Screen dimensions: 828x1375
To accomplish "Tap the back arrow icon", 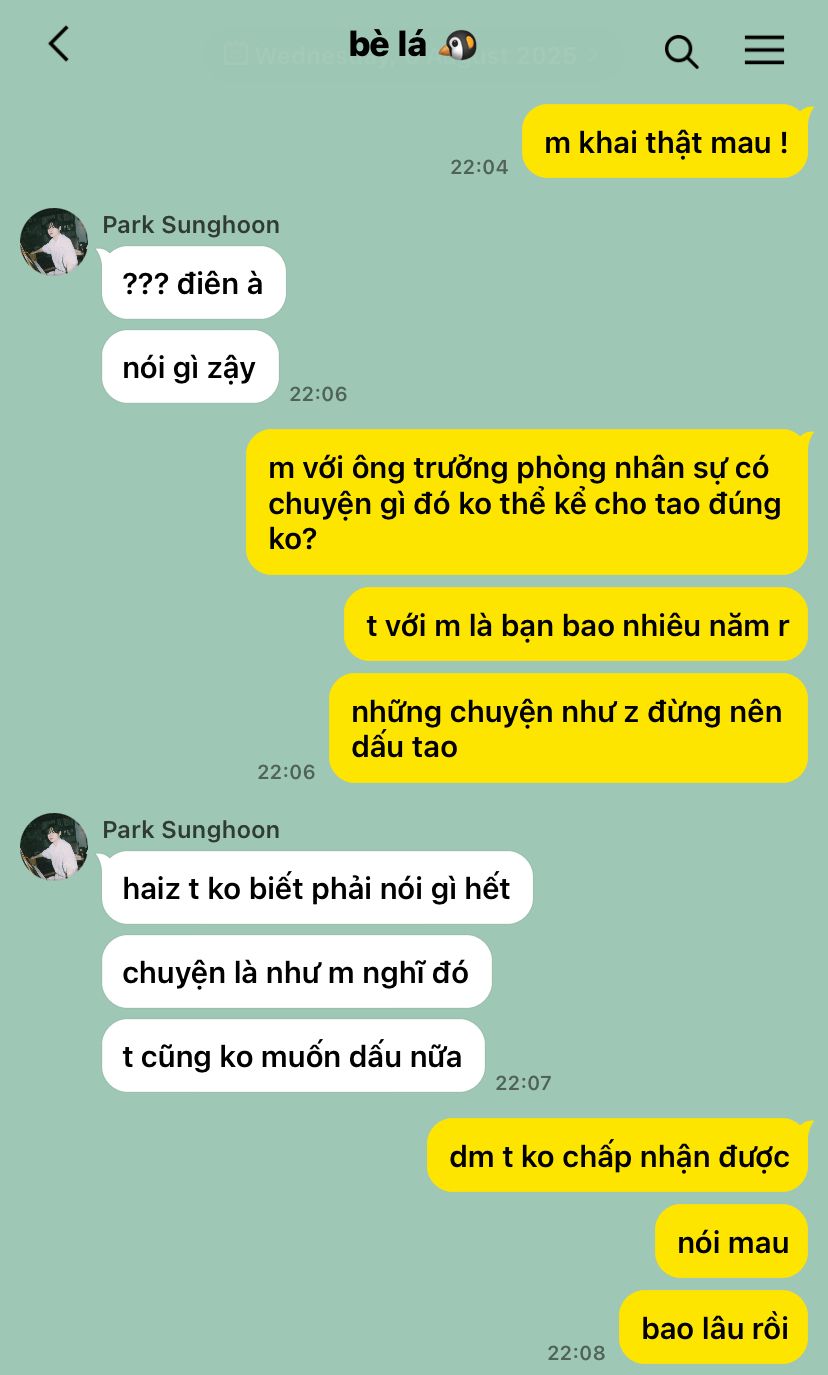I will (59, 44).
